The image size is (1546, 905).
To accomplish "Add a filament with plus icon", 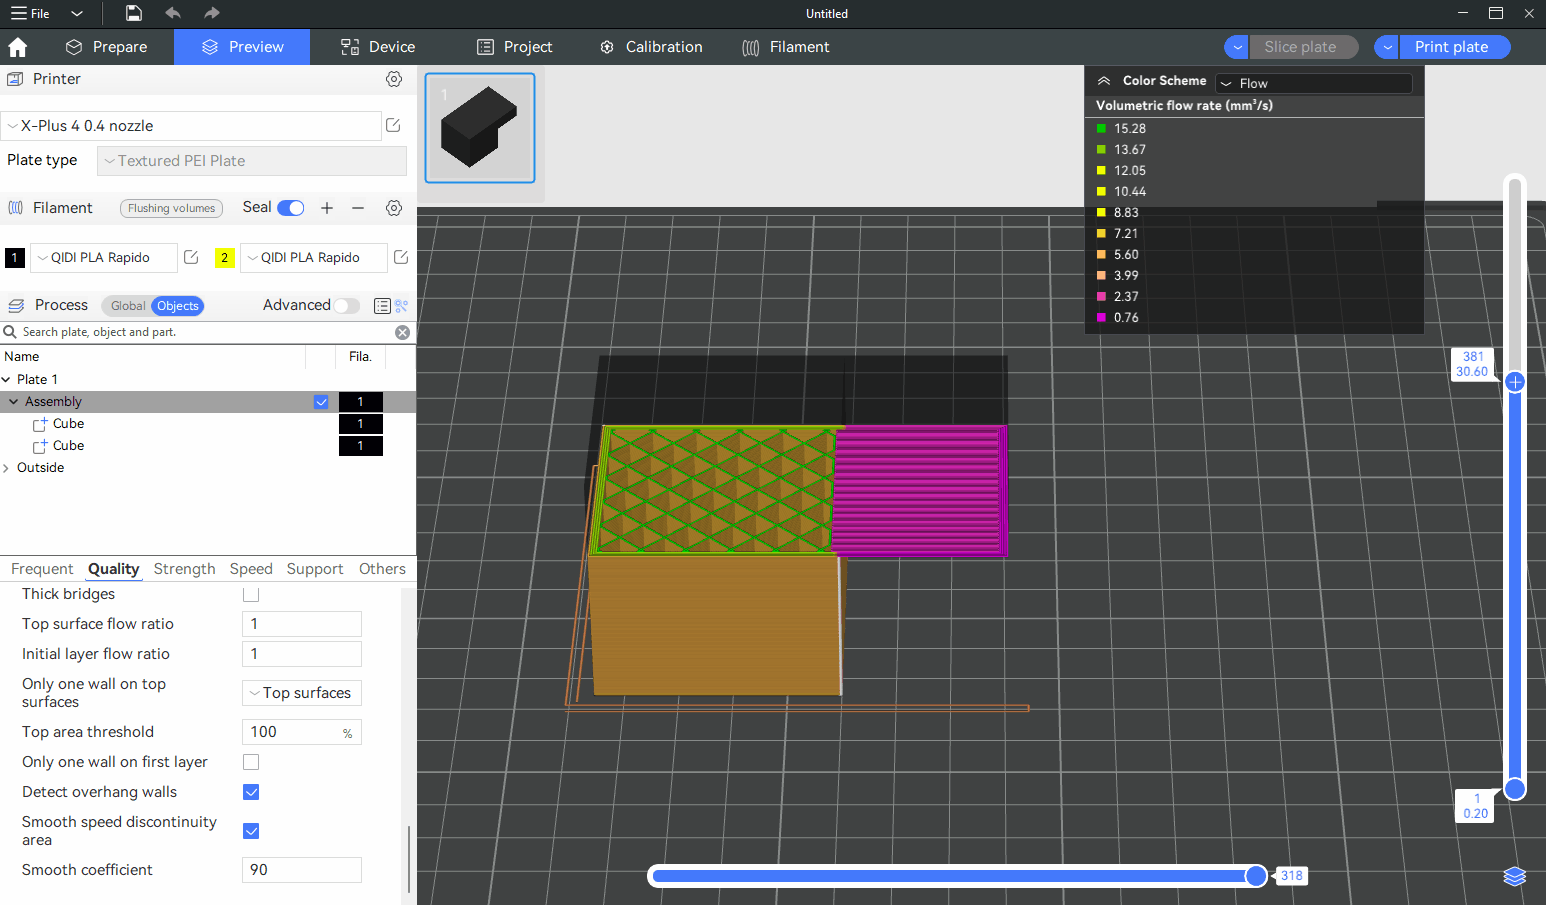I will point(327,208).
